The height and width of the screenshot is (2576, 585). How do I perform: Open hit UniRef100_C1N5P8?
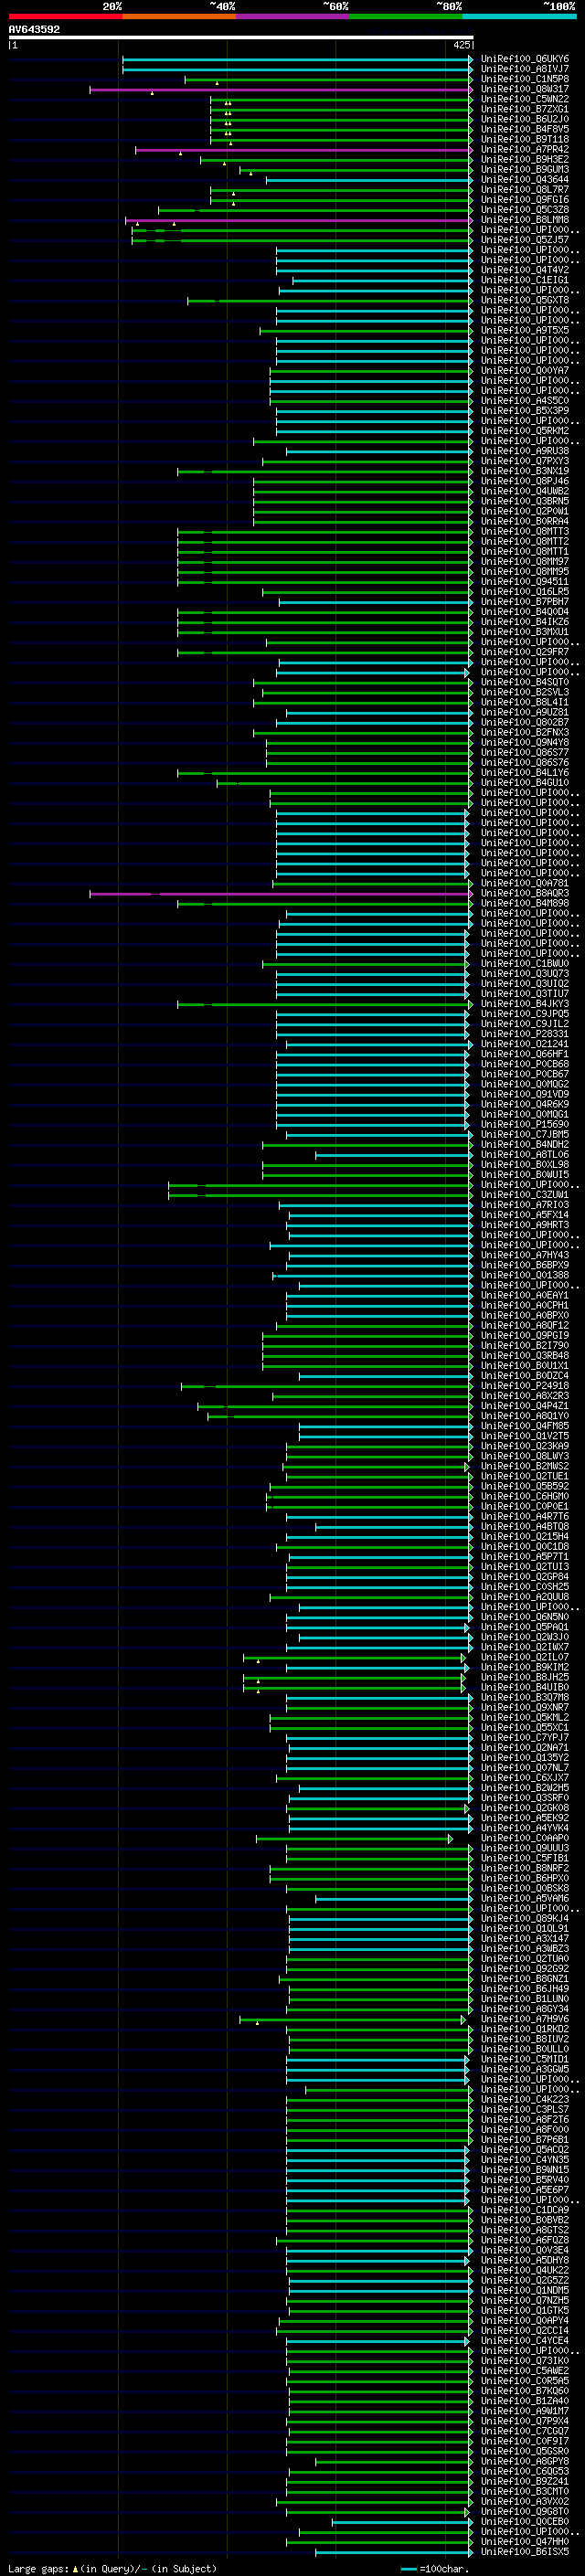tap(525, 79)
